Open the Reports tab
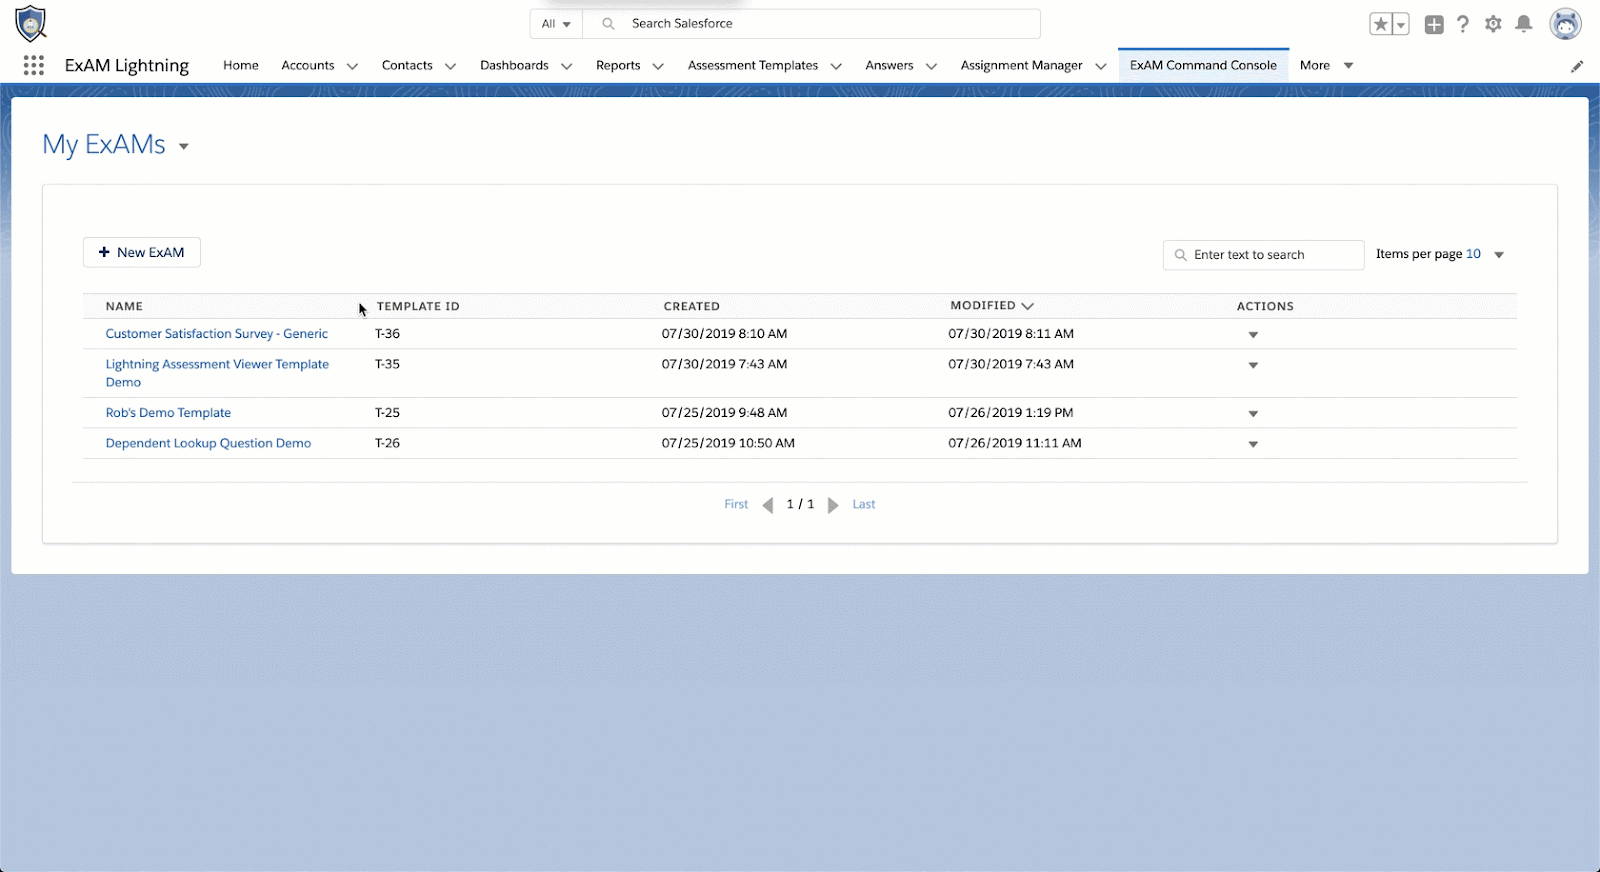 [618, 66]
